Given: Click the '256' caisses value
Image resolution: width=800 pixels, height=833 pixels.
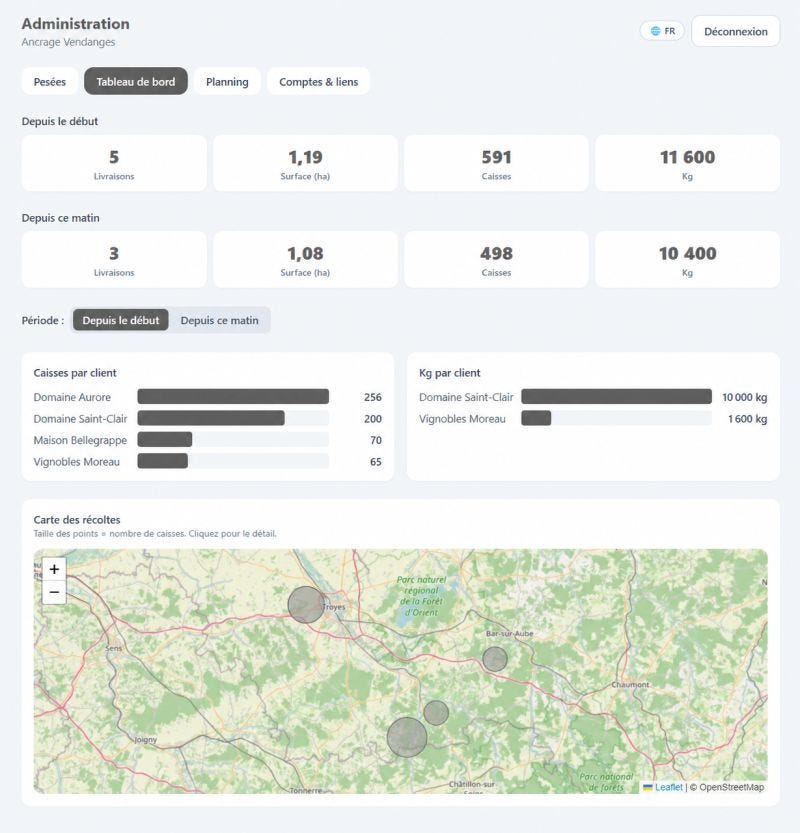Looking at the screenshot, I should 373,397.
